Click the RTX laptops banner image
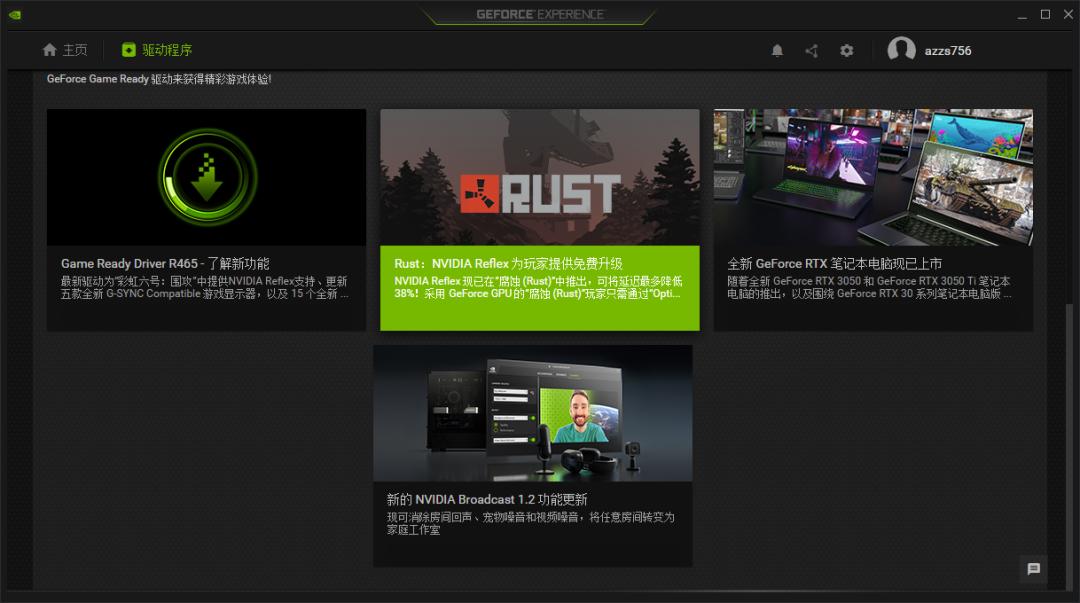Screen dimensions: 1080x603 (x=873, y=177)
